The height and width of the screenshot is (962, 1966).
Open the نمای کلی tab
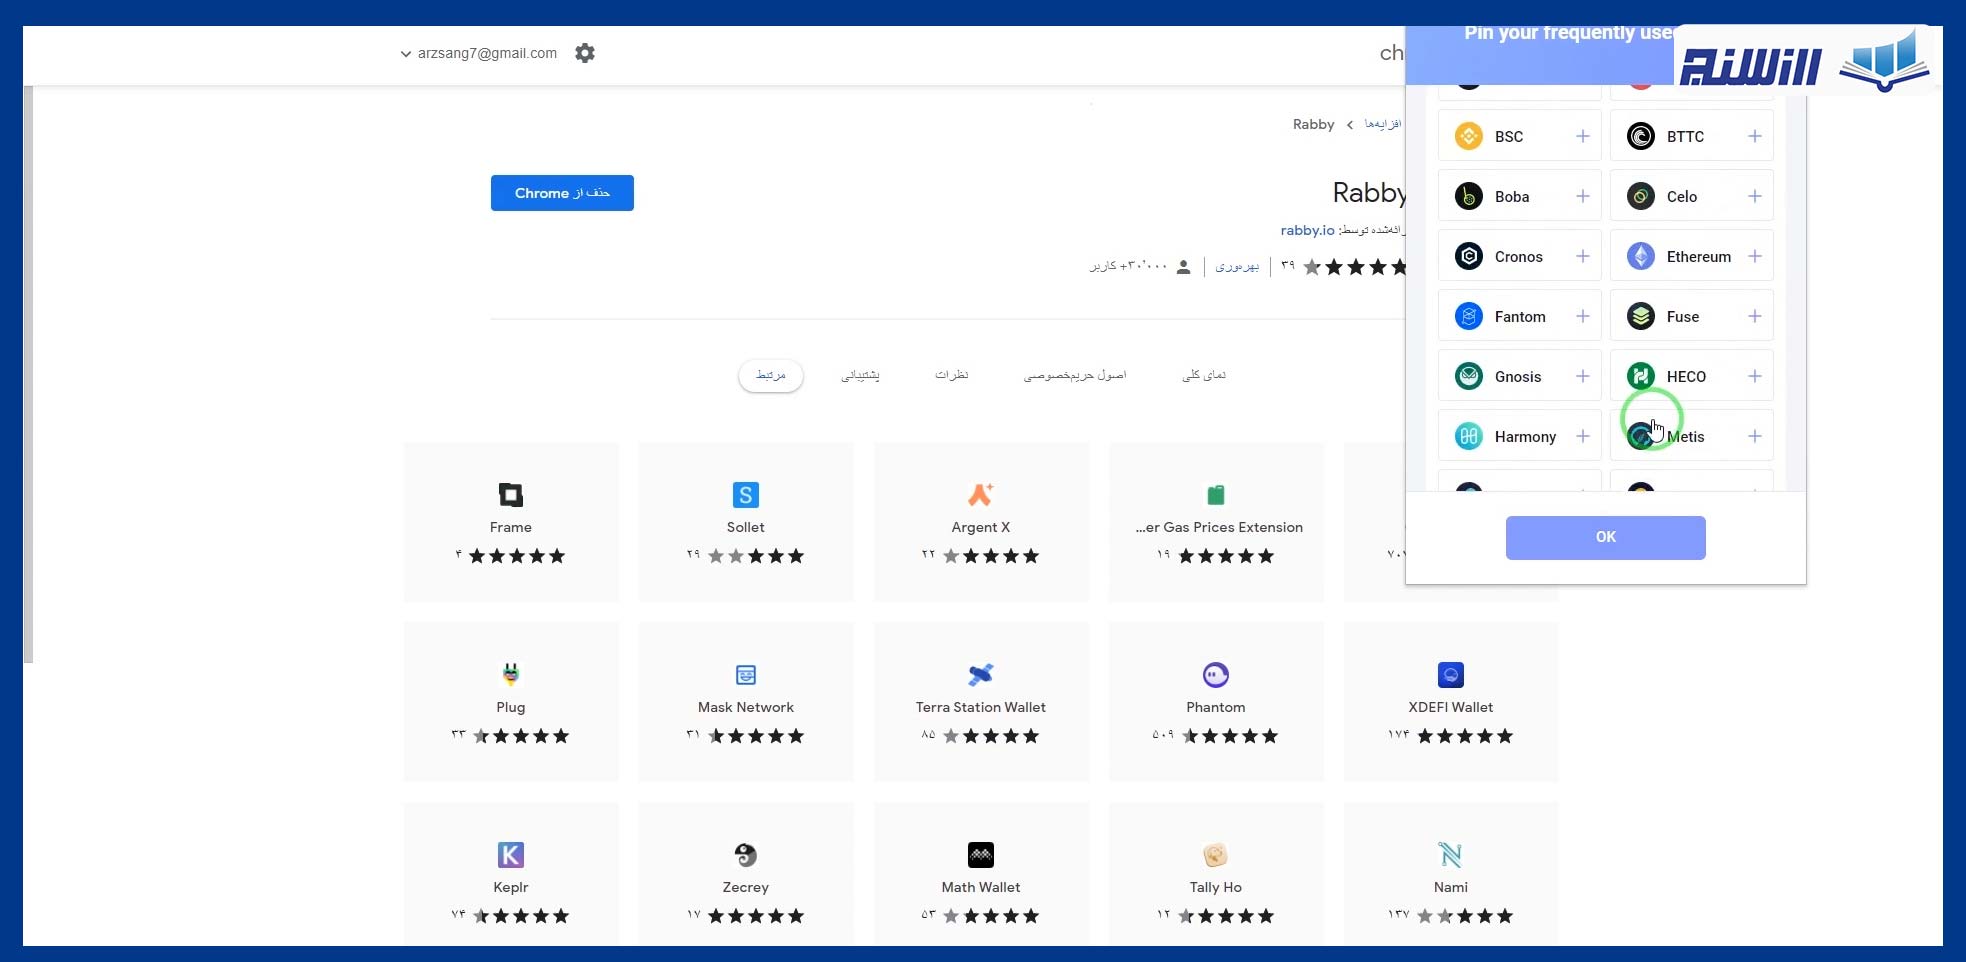1204,375
